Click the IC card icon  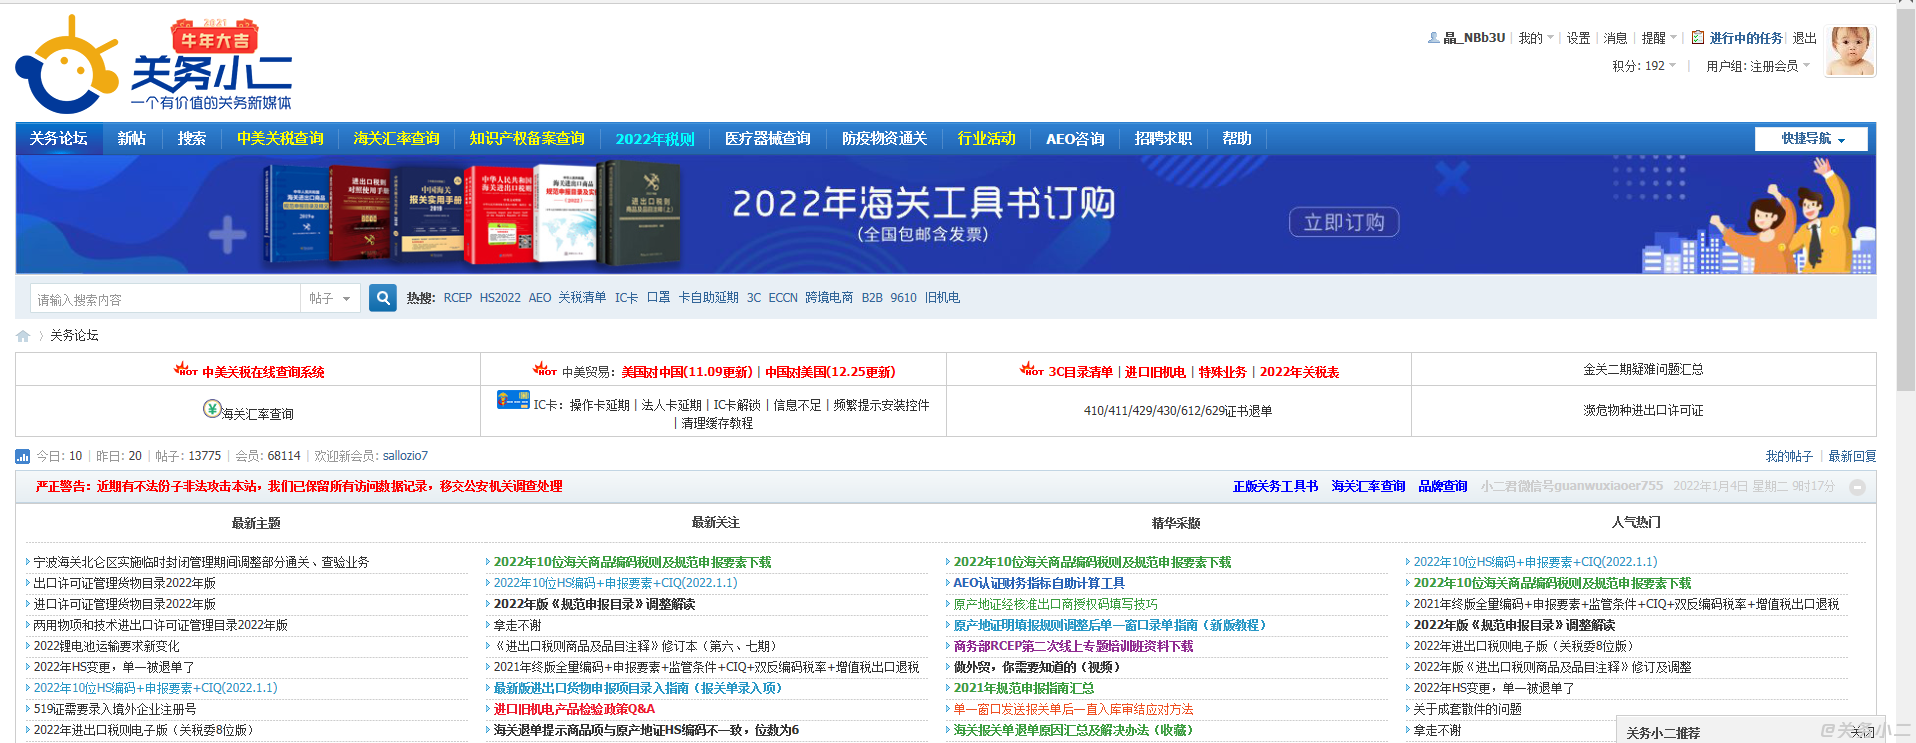pyautogui.click(x=513, y=400)
